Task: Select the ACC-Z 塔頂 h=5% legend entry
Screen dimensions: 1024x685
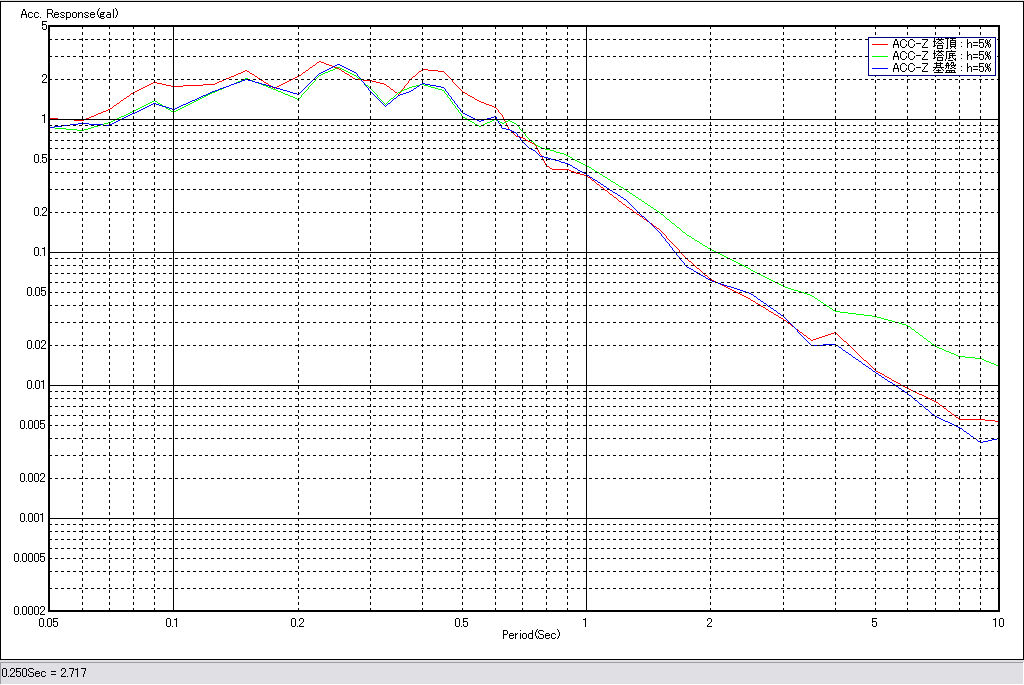Action: point(941,44)
